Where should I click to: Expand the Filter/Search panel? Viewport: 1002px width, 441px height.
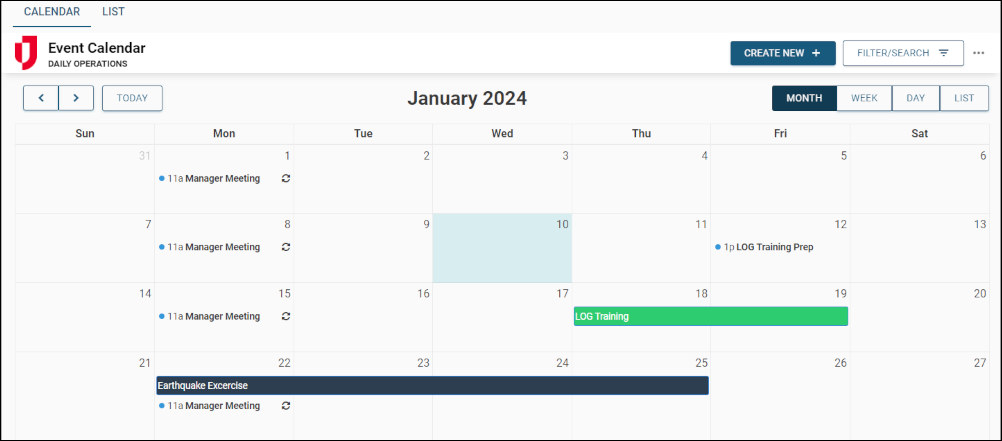903,53
